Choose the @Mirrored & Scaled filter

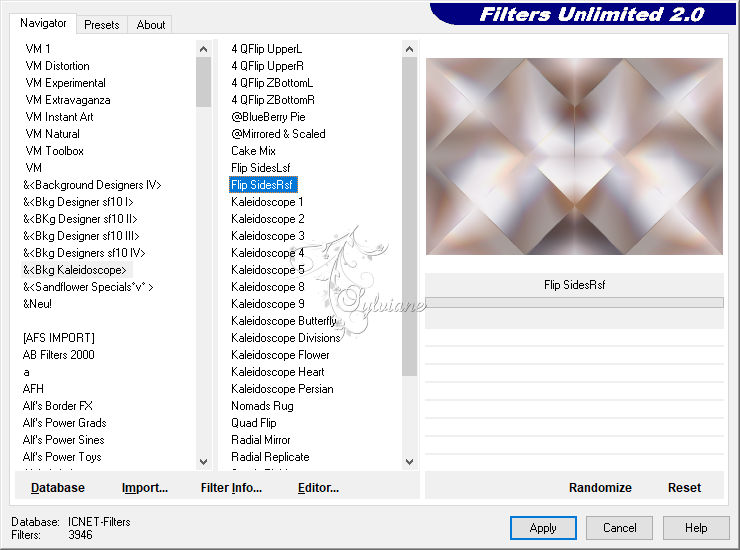click(x=278, y=134)
